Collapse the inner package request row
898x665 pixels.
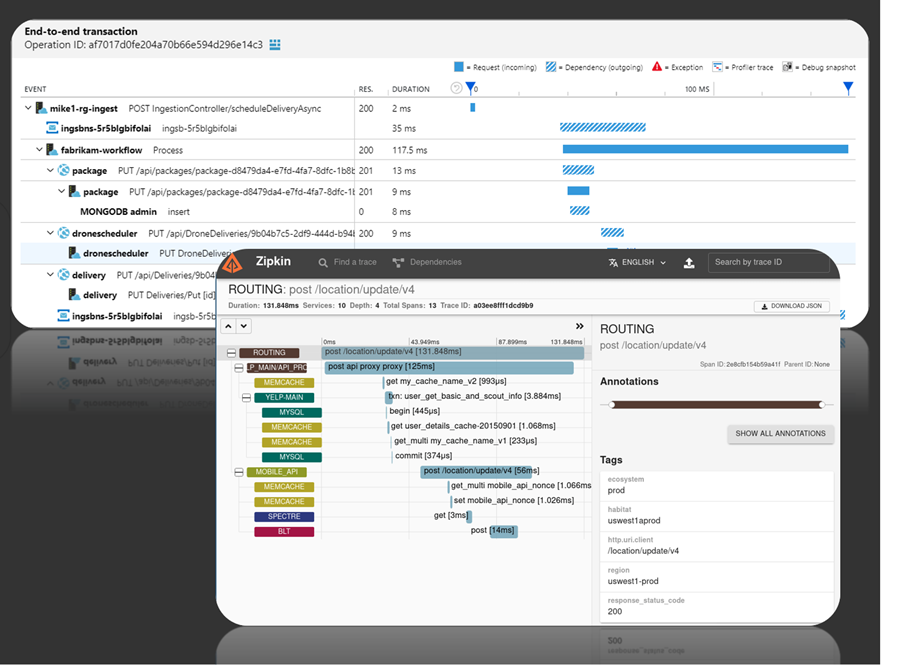[x=61, y=191]
